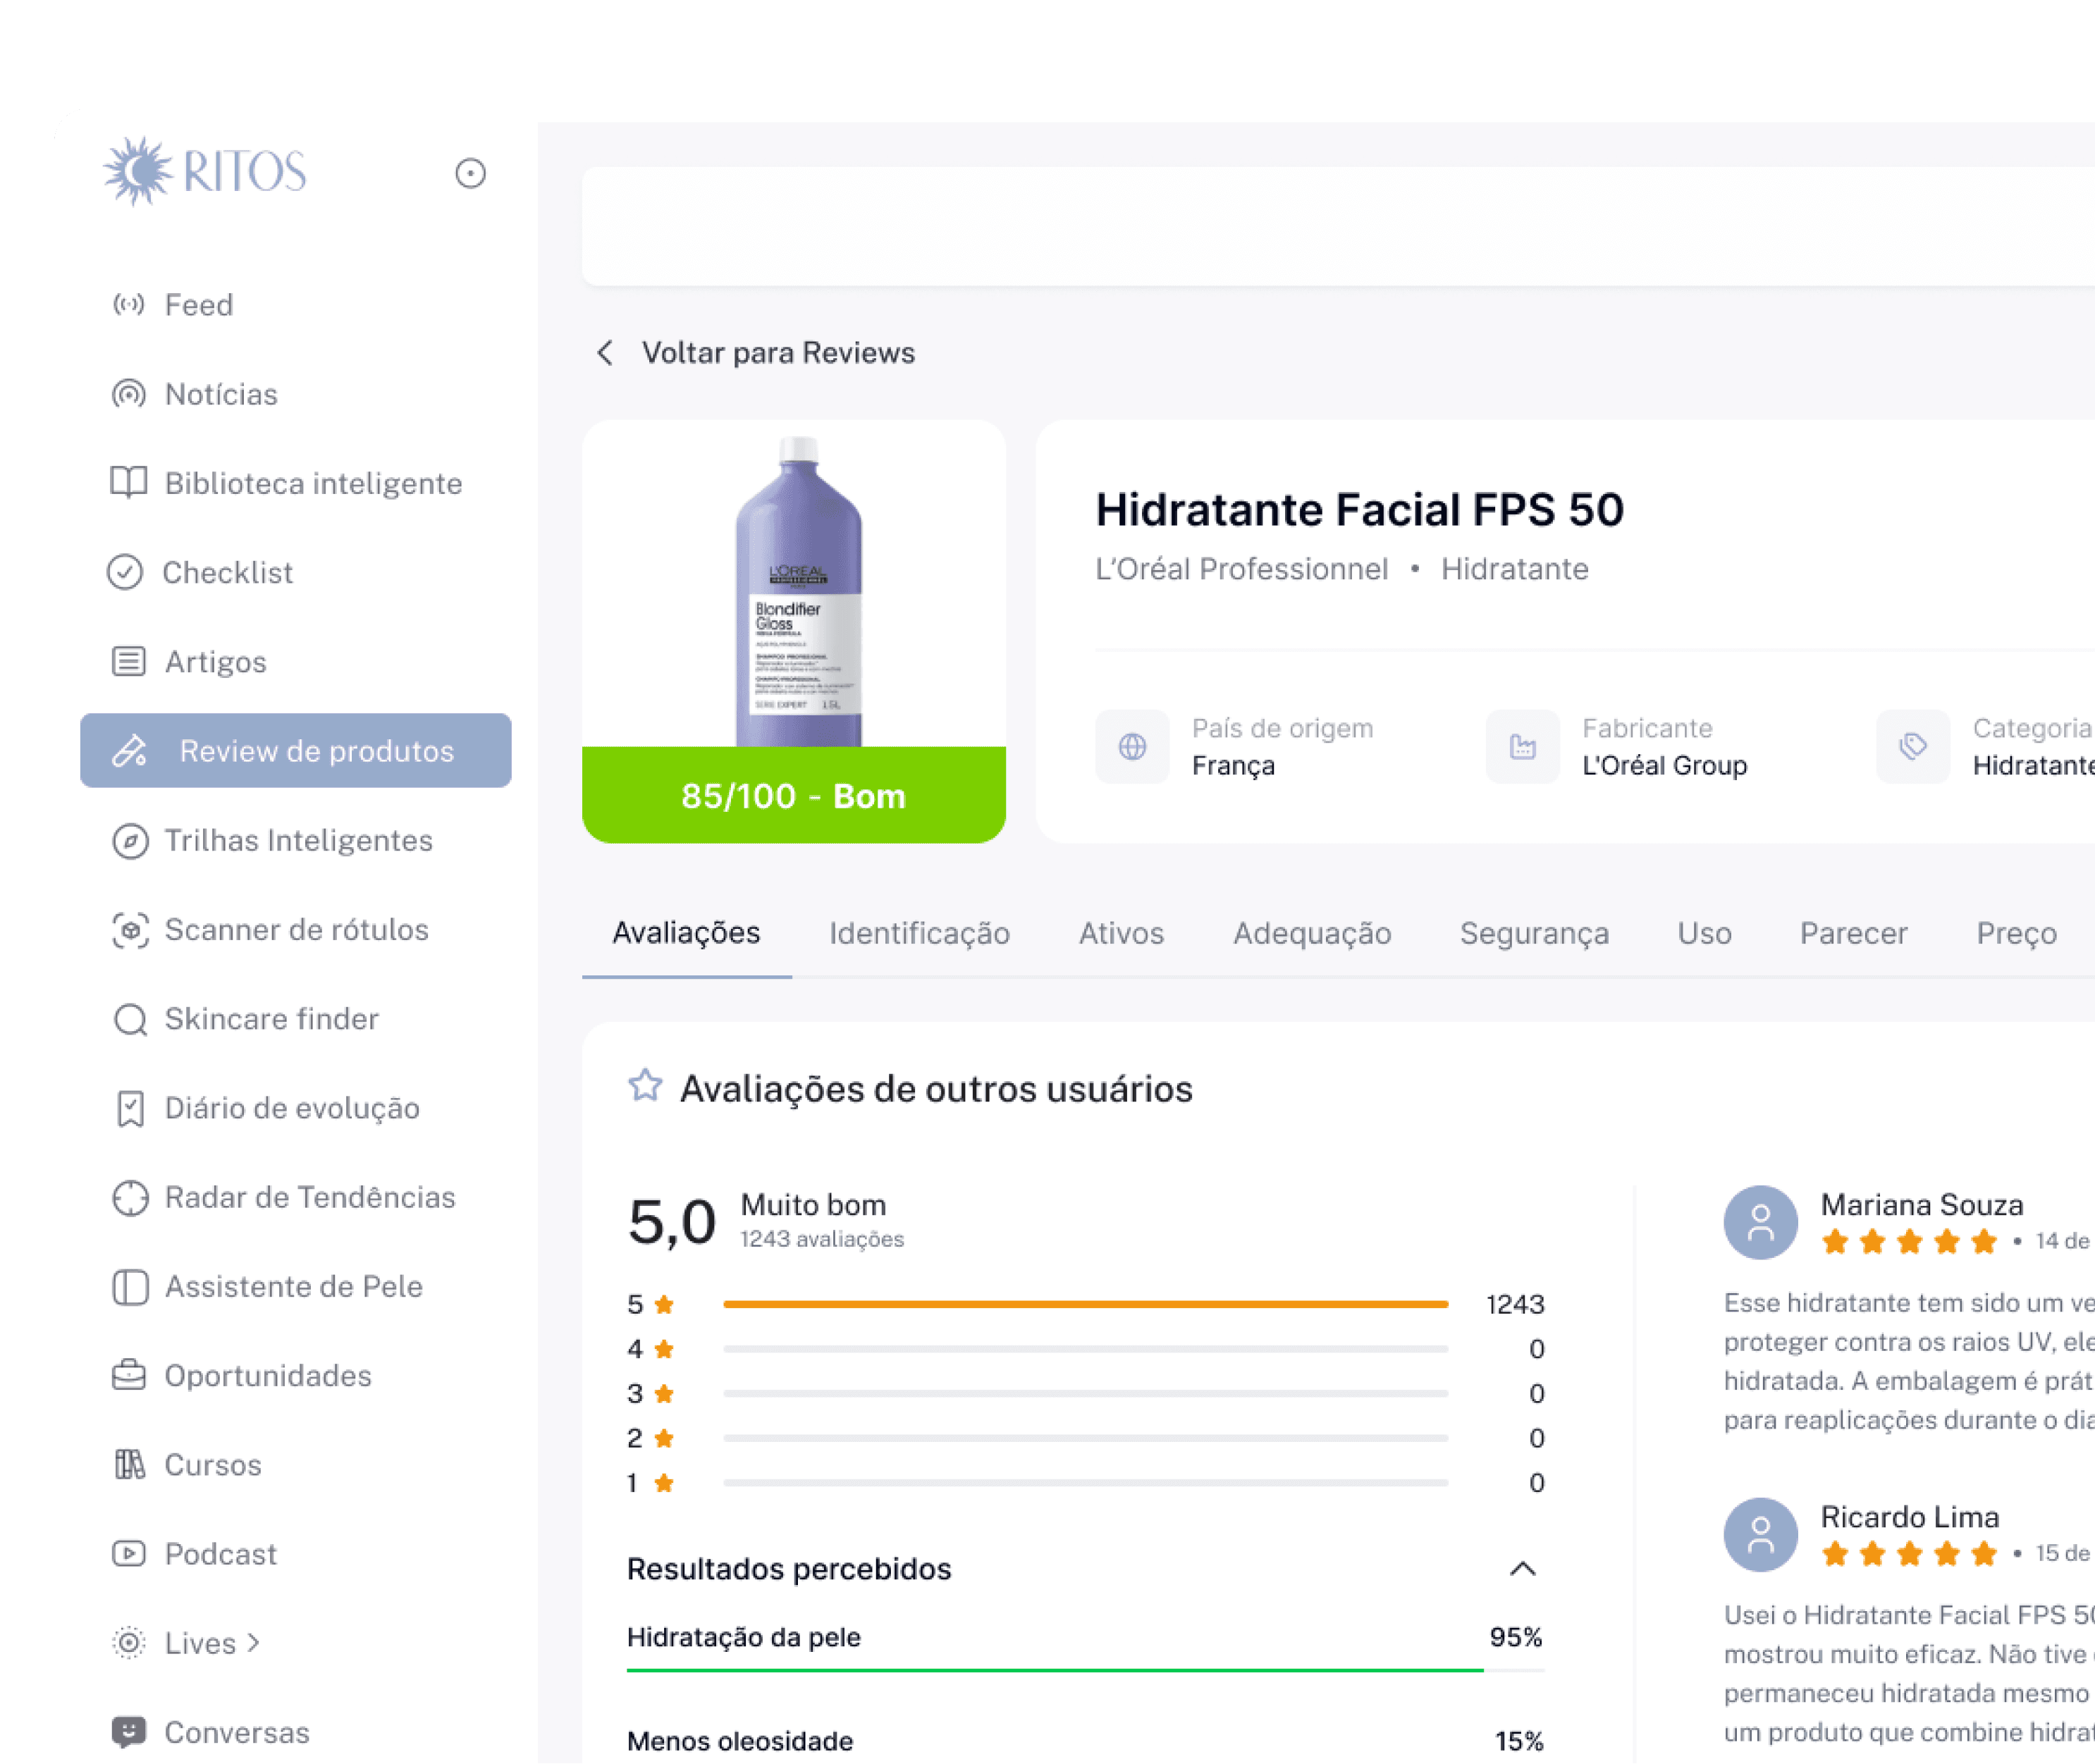
Task: Click the Scanner de rótulos icon
Action: tap(130, 930)
